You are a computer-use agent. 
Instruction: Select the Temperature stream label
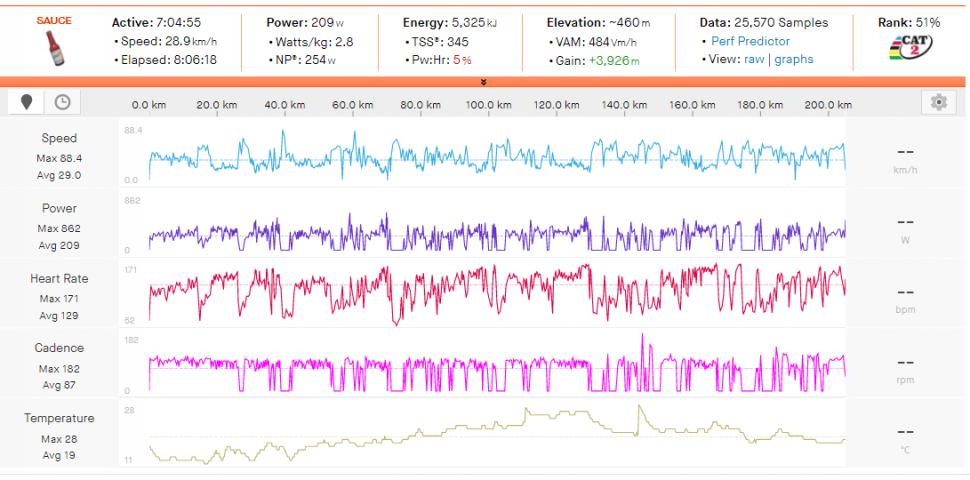coord(59,418)
